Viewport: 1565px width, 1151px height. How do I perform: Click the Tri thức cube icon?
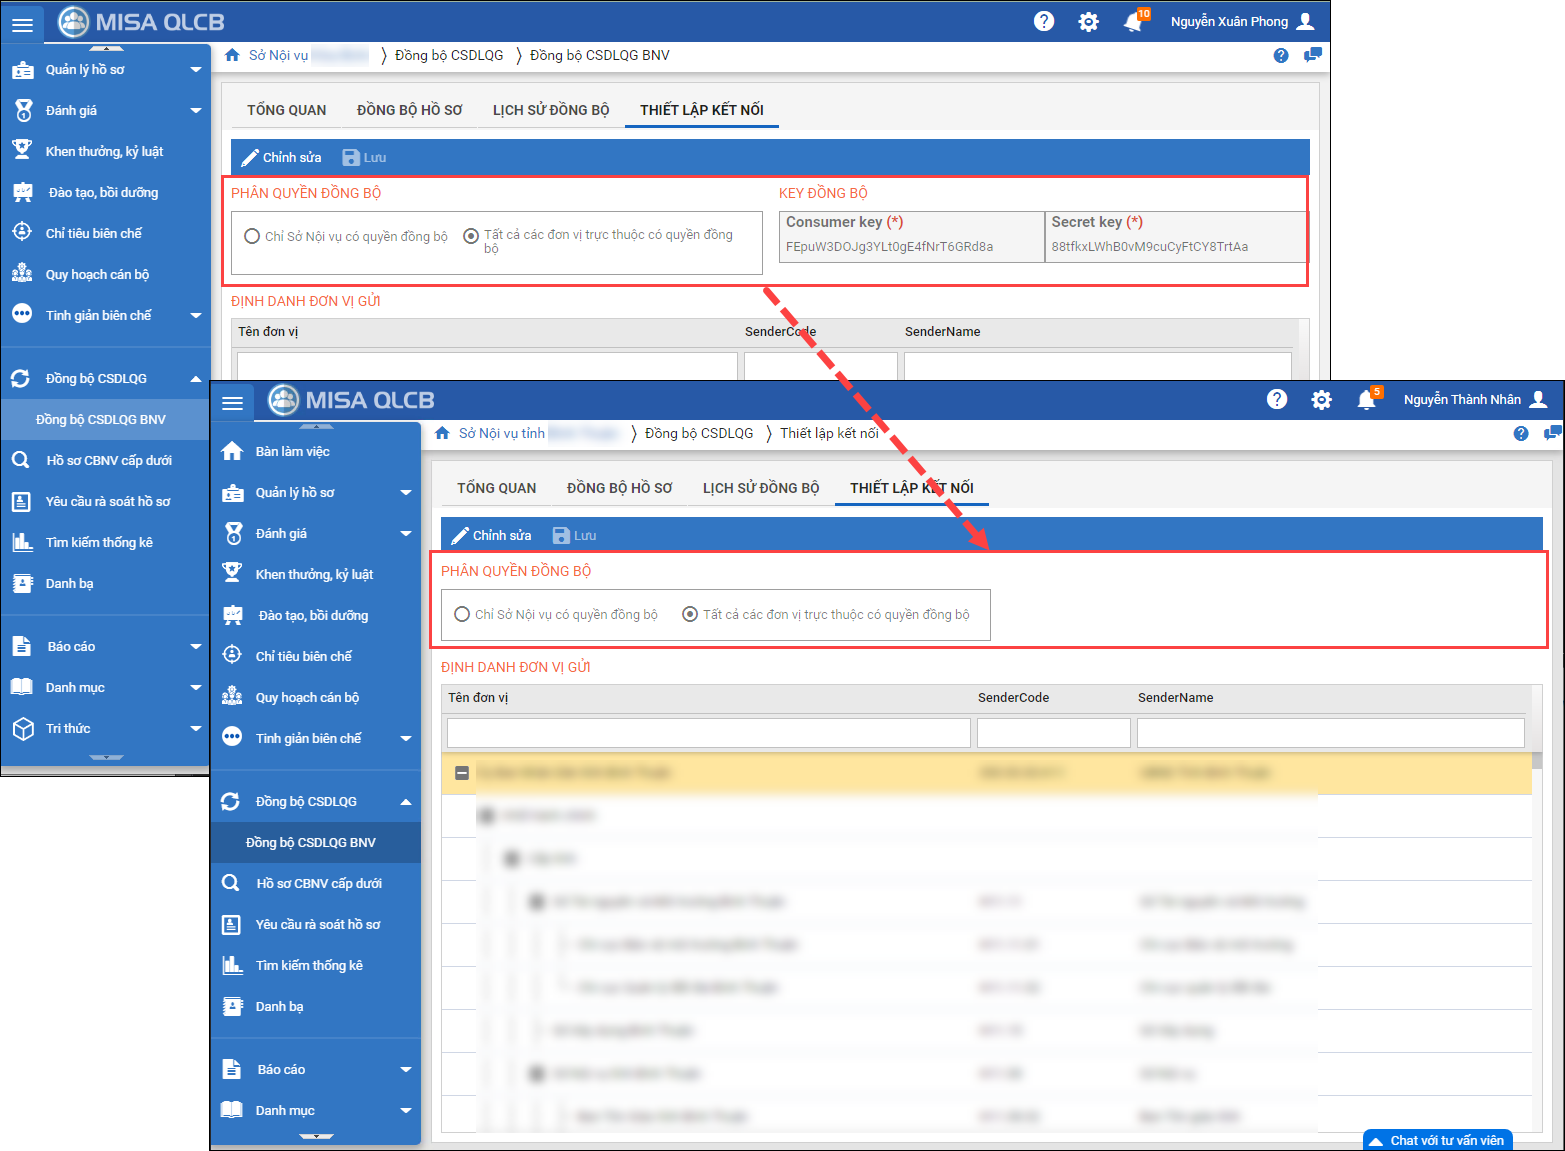[22, 728]
